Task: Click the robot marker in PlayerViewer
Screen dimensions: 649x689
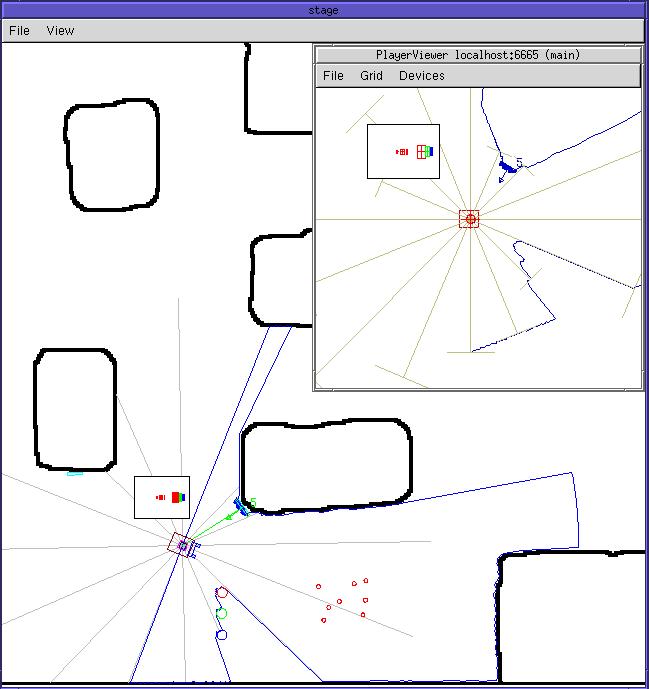Action: [x=469, y=218]
